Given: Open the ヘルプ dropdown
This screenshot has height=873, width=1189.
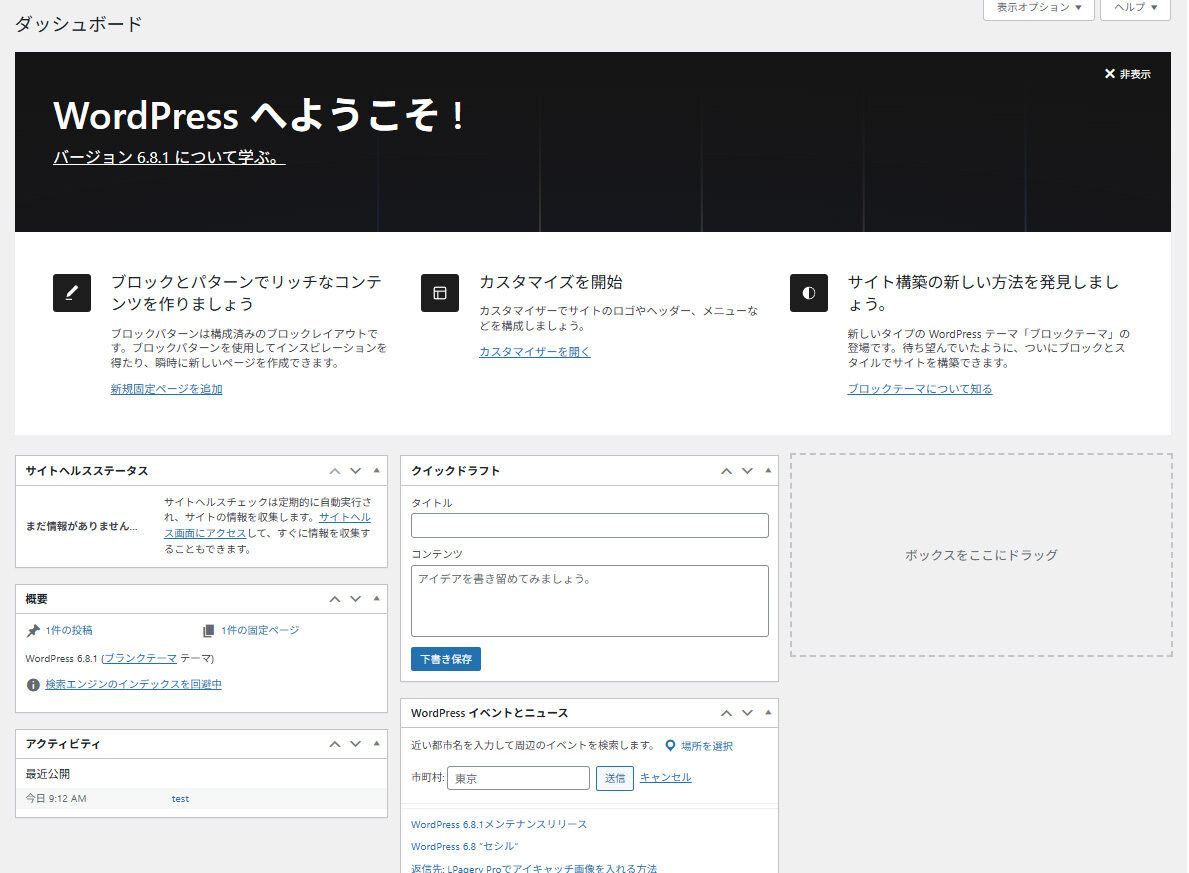Looking at the screenshot, I should [x=1135, y=8].
